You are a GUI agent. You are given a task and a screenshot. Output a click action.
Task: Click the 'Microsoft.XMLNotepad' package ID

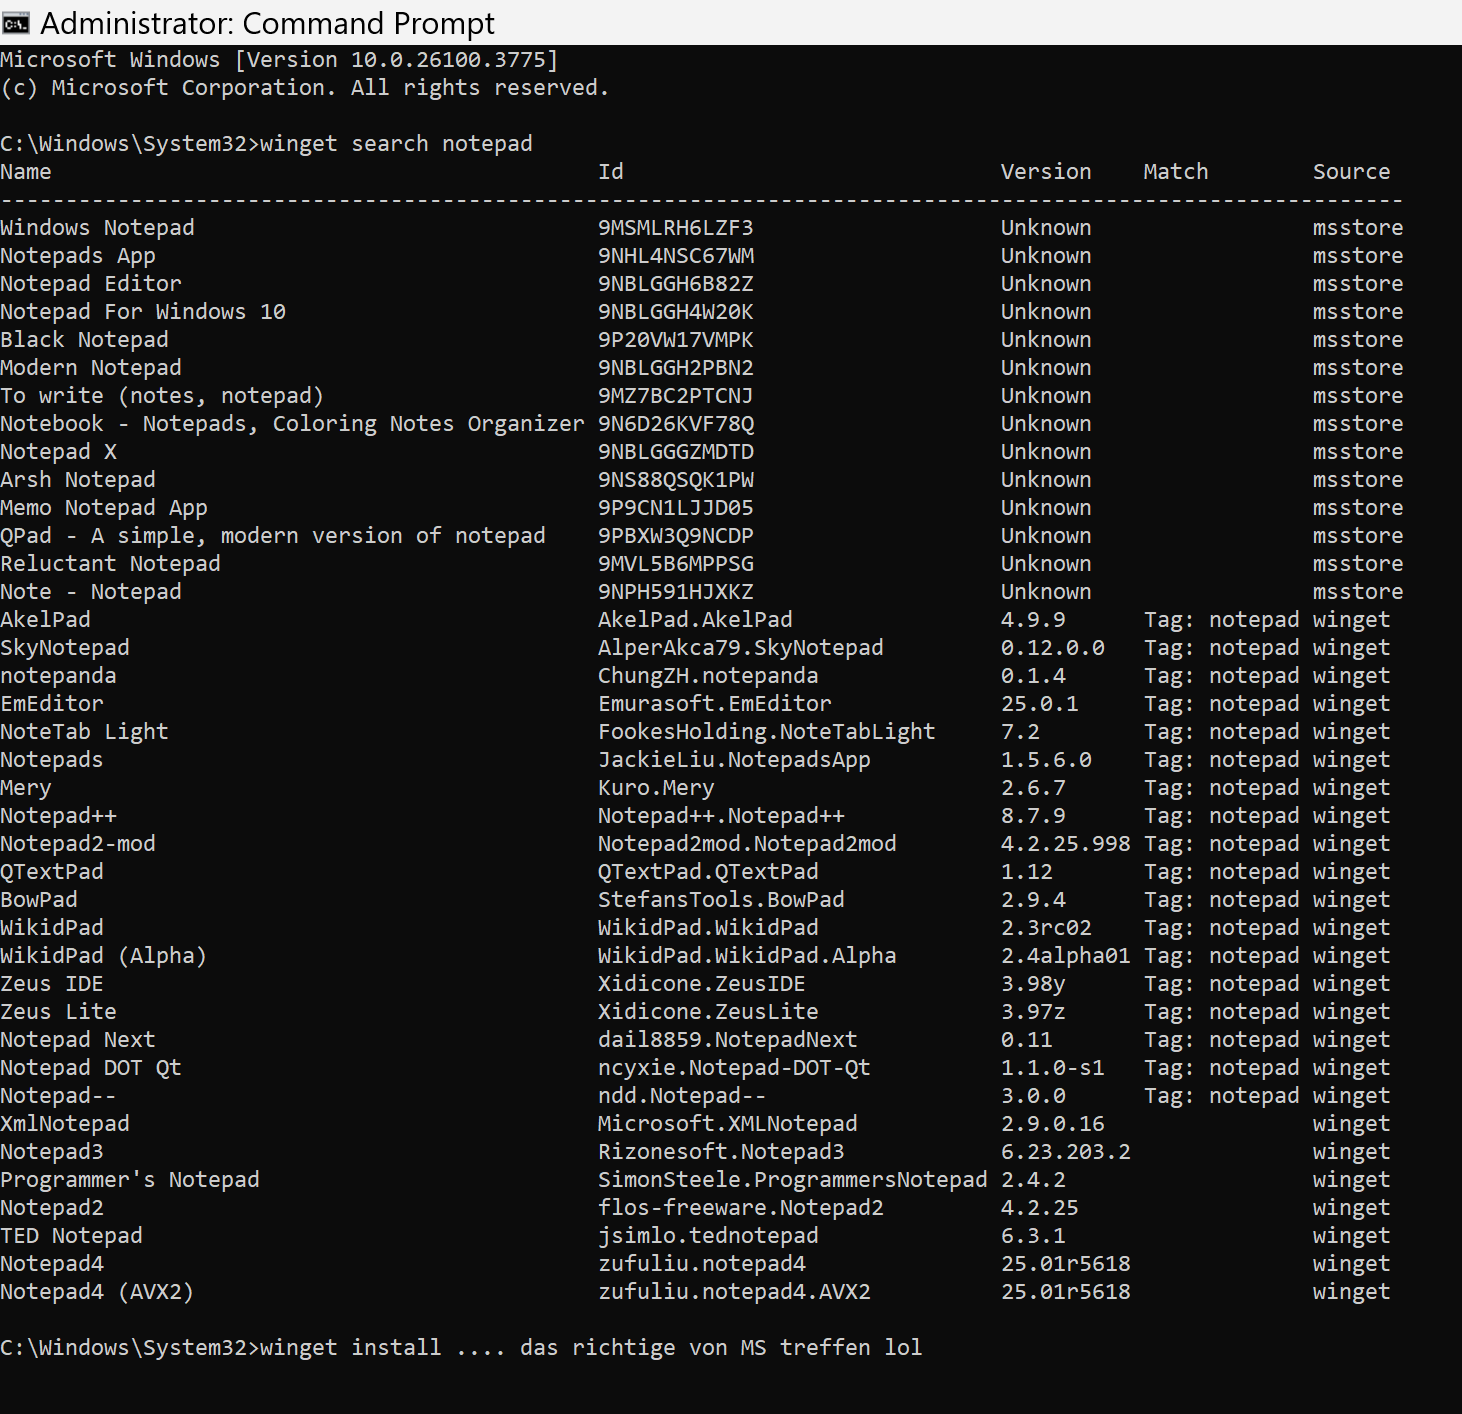coord(728,1124)
